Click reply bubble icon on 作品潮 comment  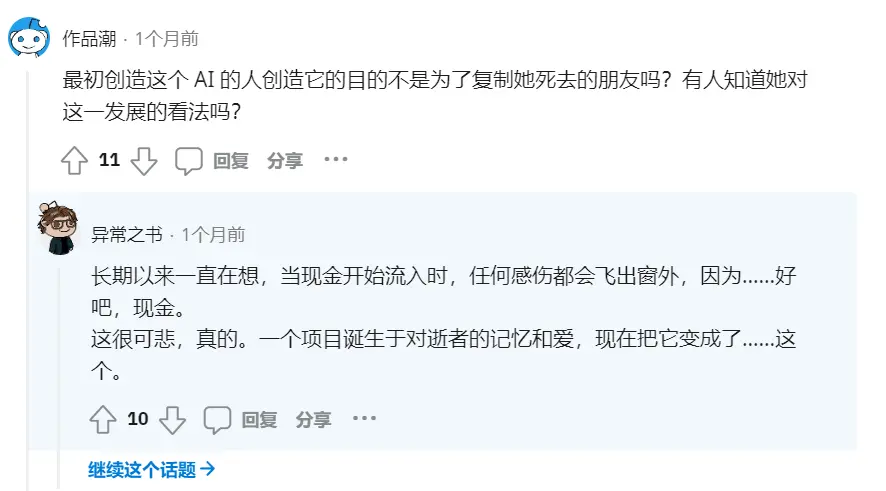coord(189,160)
